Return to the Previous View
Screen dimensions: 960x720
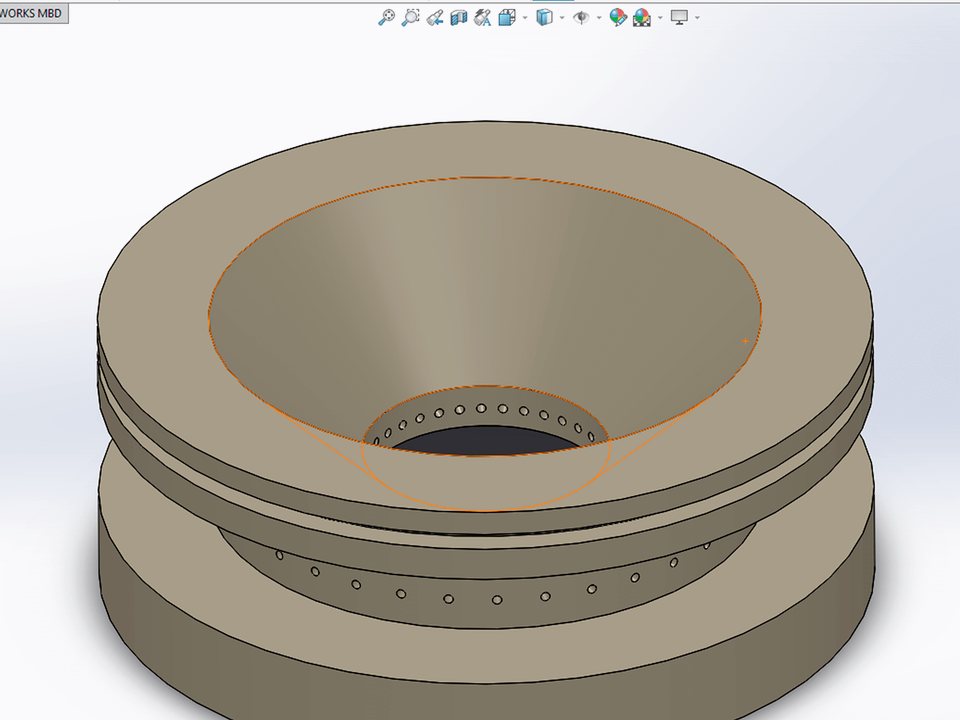coord(435,17)
